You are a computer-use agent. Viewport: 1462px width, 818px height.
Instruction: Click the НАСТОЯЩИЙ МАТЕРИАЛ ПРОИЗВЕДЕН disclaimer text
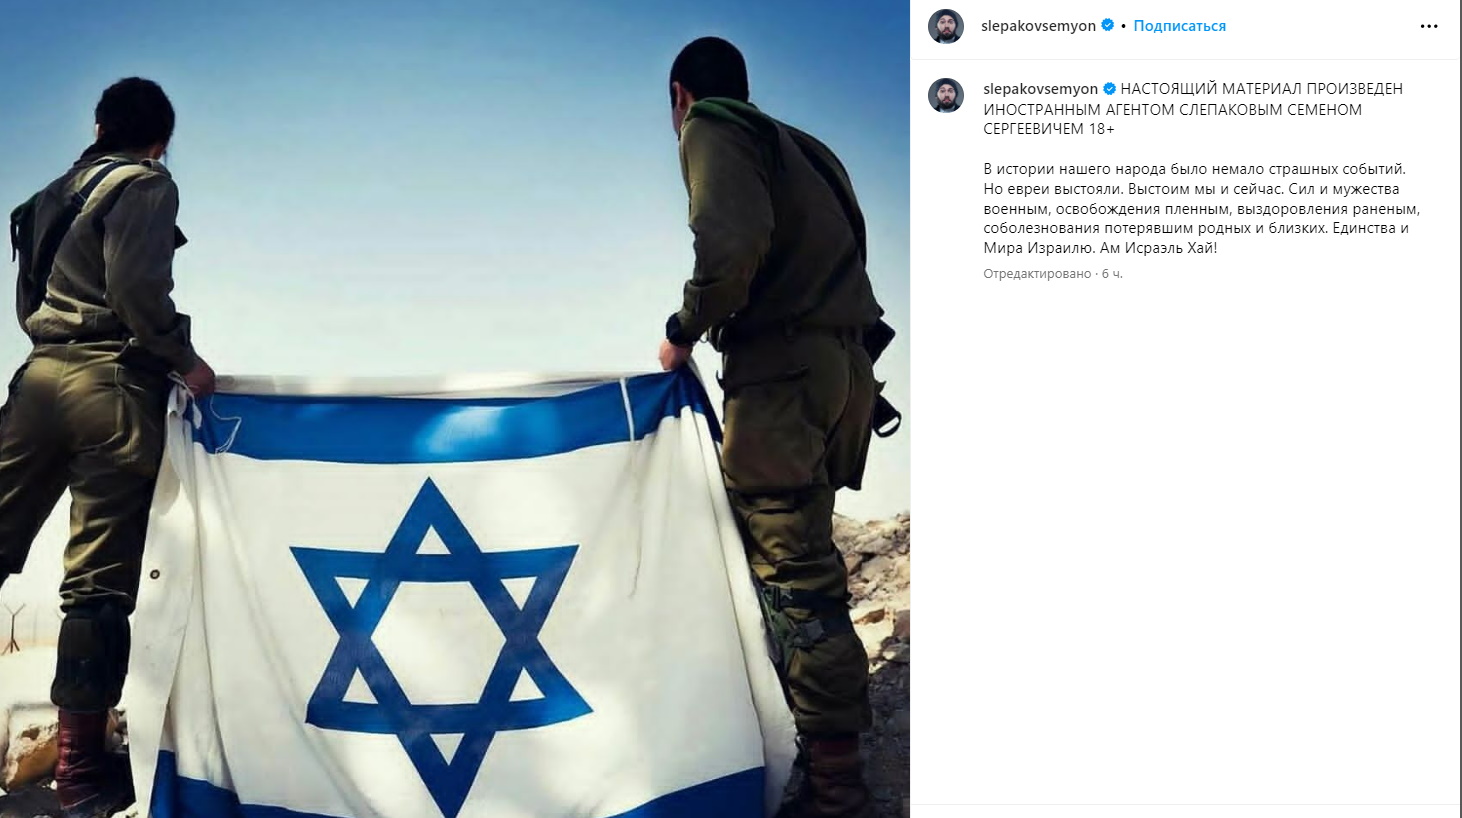[x=1261, y=89]
